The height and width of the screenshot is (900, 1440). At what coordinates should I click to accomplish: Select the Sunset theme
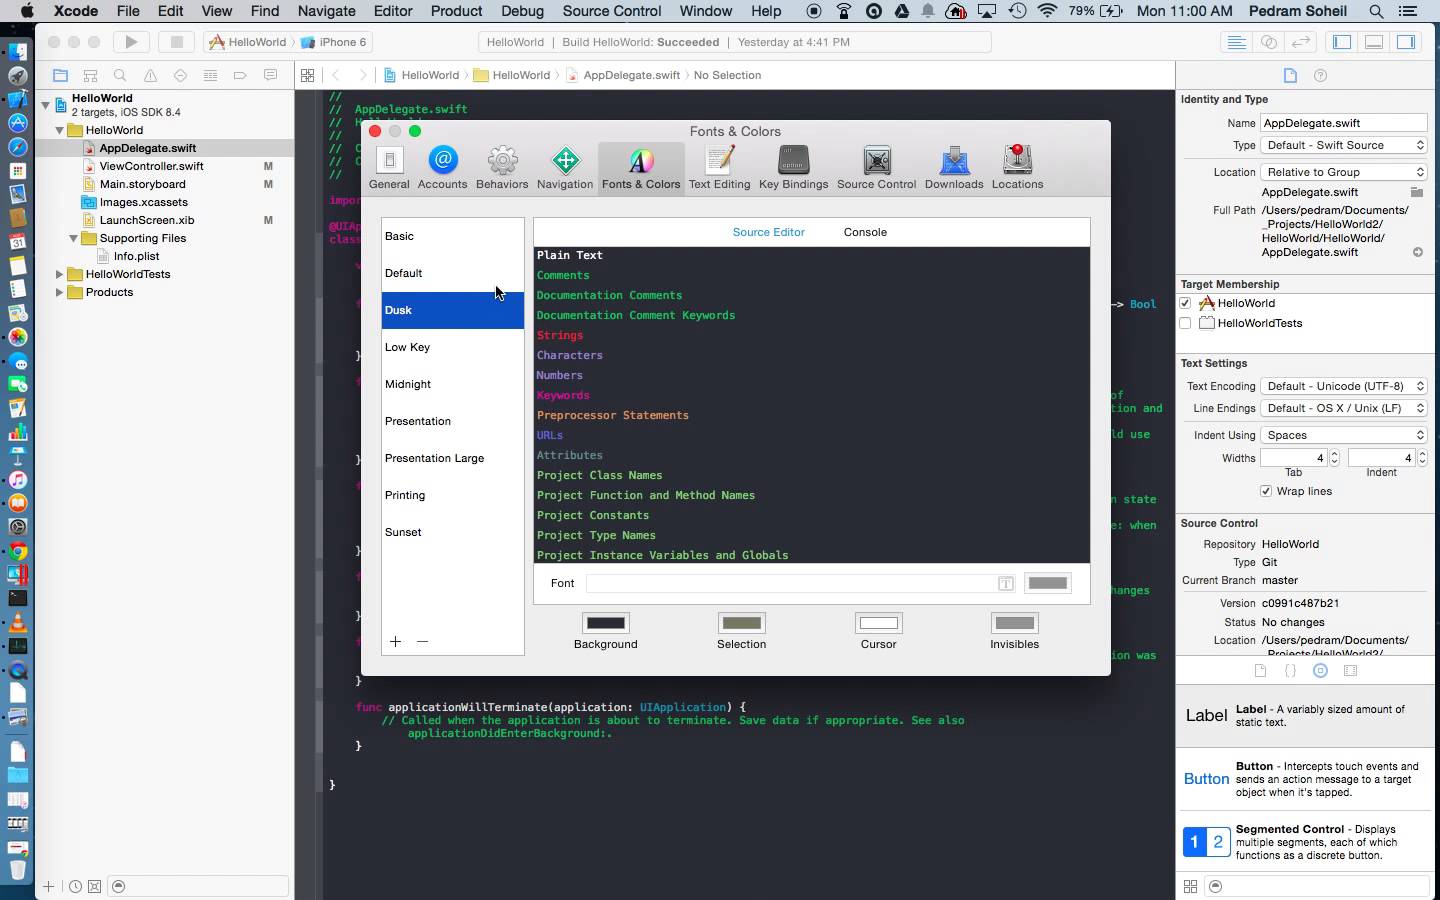pyautogui.click(x=453, y=532)
